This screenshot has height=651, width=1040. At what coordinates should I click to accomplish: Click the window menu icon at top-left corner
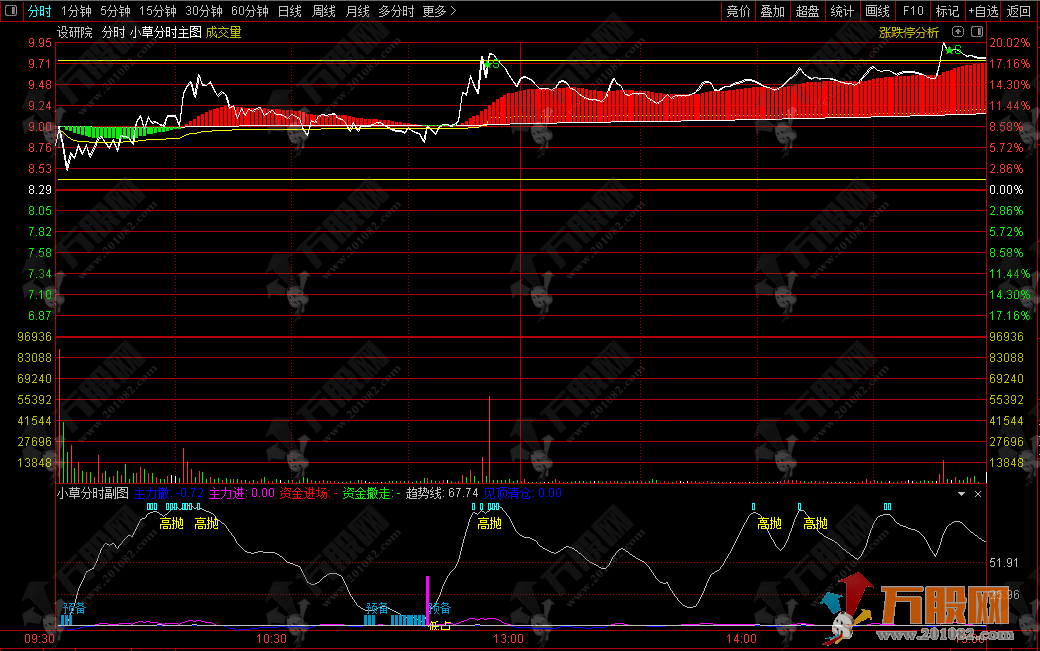click(x=10, y=11)
